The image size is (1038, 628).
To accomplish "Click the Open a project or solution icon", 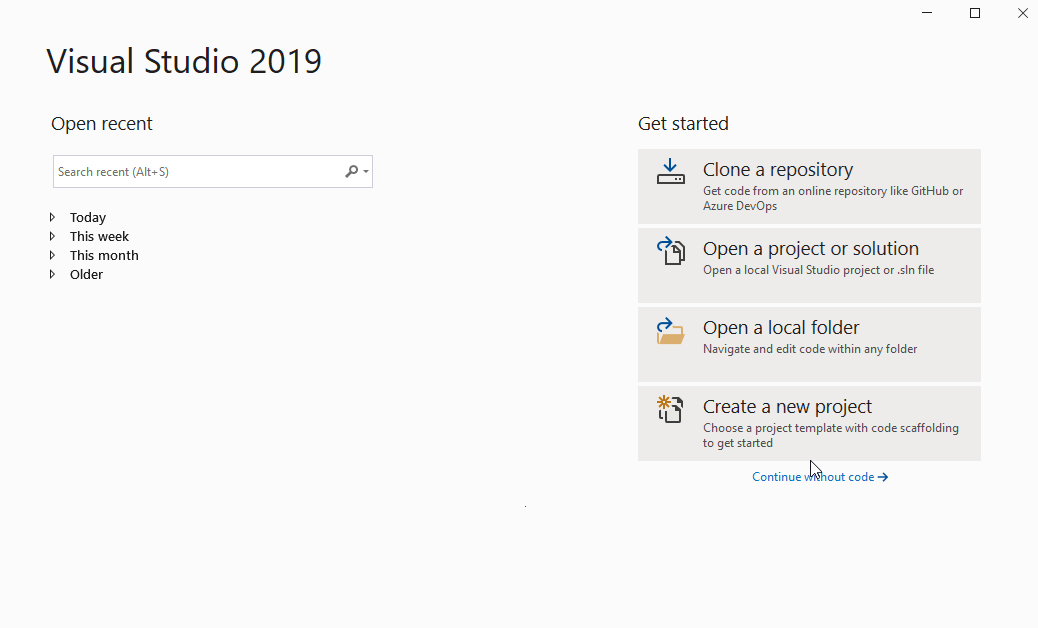I will [x=670, y=249].
